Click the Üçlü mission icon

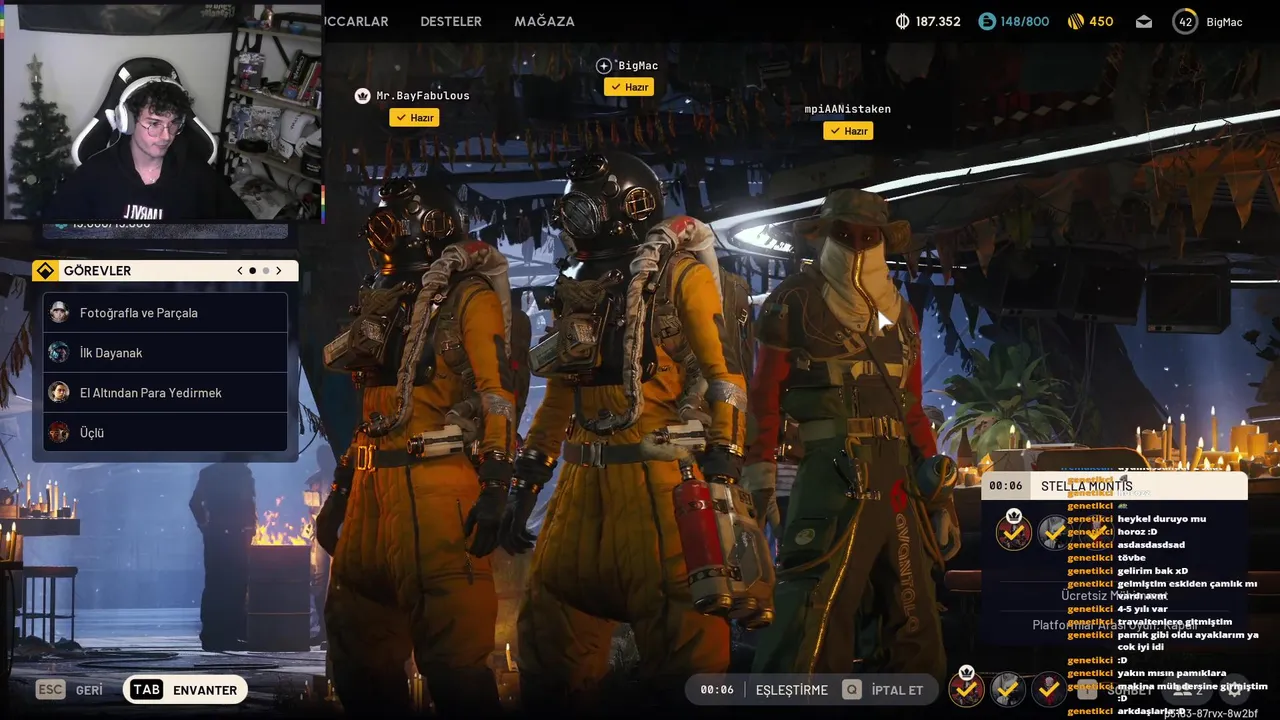60,432
